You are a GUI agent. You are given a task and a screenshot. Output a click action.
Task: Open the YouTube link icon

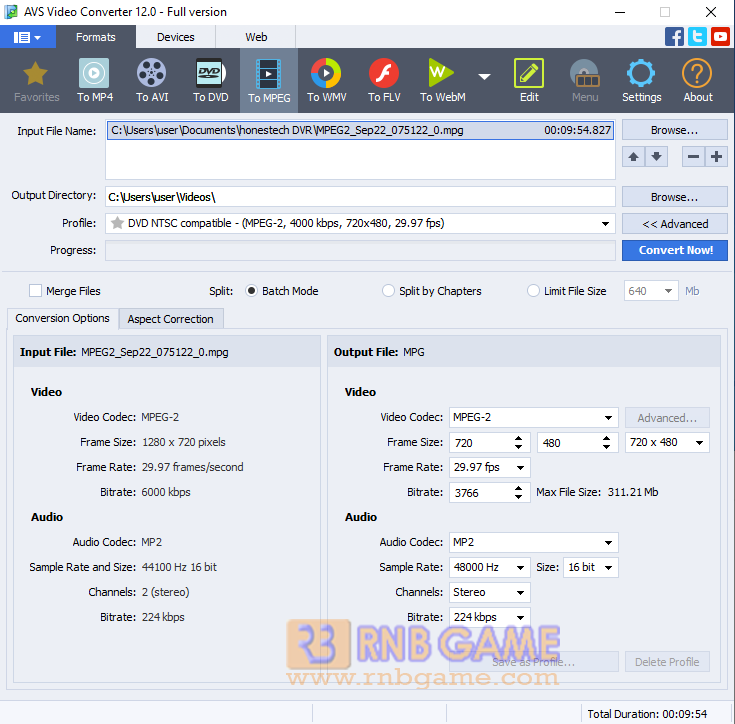(720, 37)
